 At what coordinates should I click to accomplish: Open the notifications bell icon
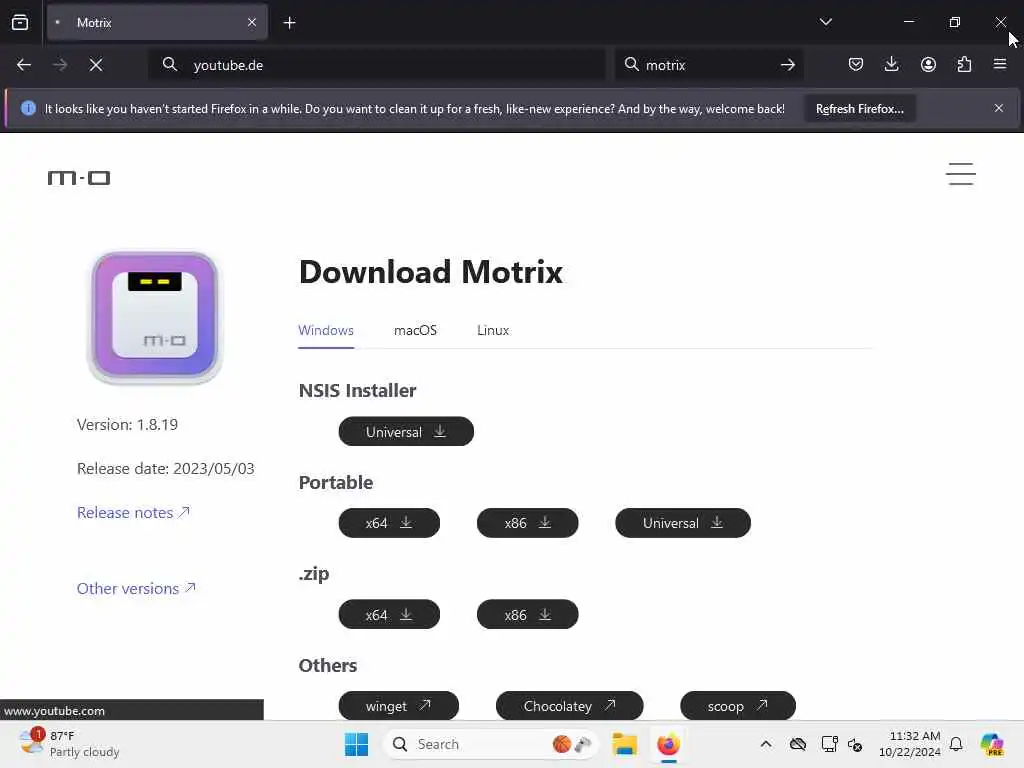[x=956, y=744]
